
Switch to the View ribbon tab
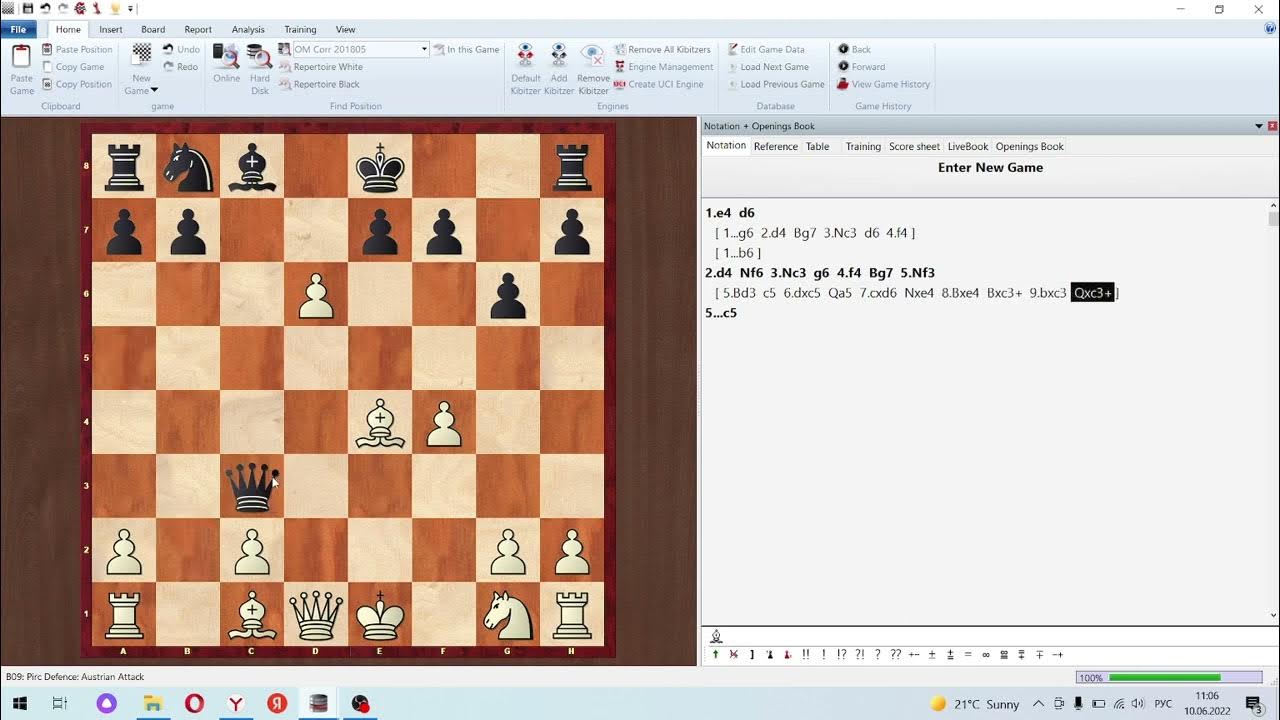pyautogui.click(x=345, y=29)
